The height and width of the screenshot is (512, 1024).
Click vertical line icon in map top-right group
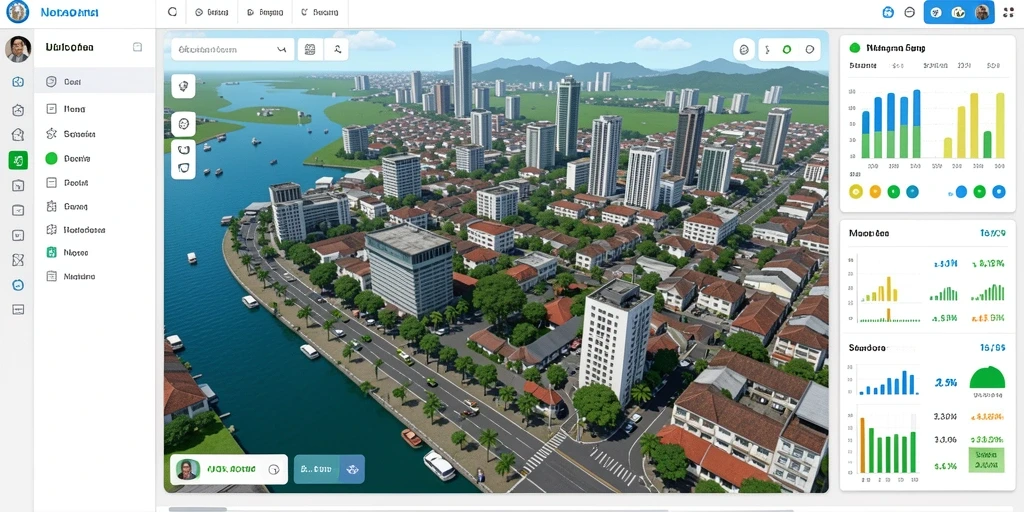(767, 49)
